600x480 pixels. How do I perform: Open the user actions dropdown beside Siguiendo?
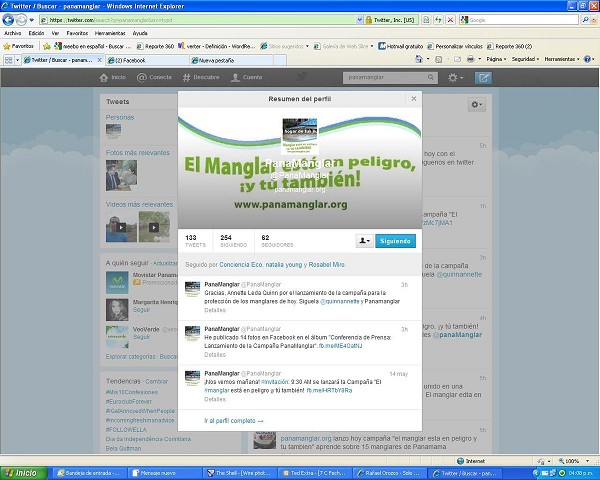(x=364, y=240)
